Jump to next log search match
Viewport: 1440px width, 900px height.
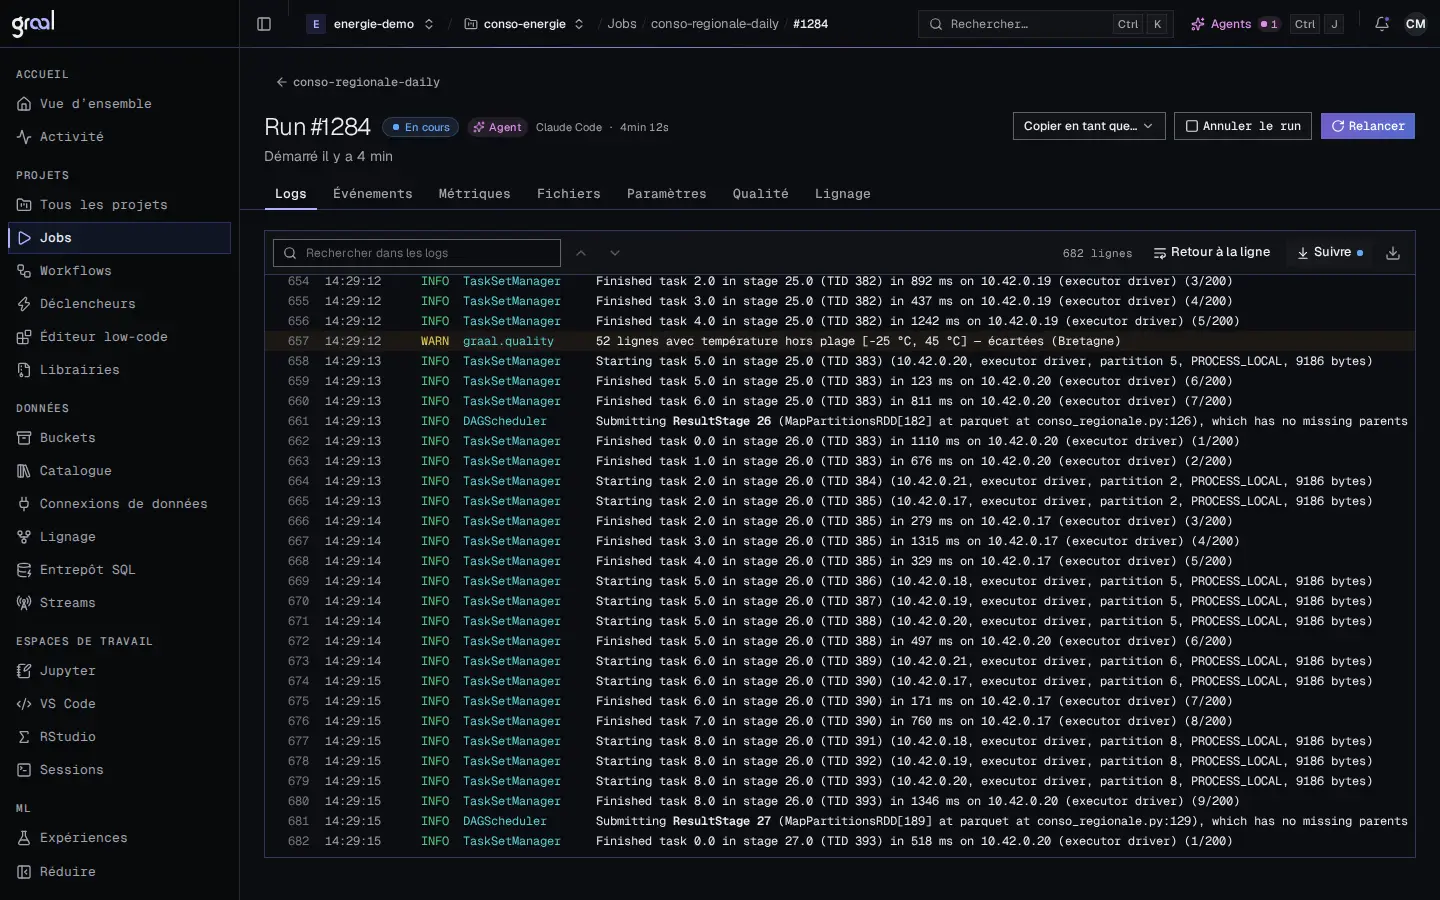pyautogui.click(x=615, y=253)
